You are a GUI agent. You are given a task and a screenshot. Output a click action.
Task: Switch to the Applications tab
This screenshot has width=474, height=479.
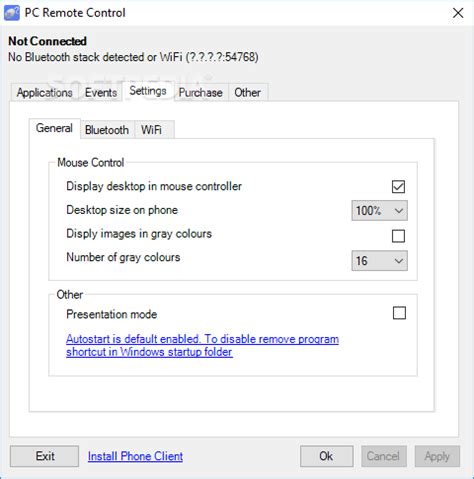[x=44, y=92]
